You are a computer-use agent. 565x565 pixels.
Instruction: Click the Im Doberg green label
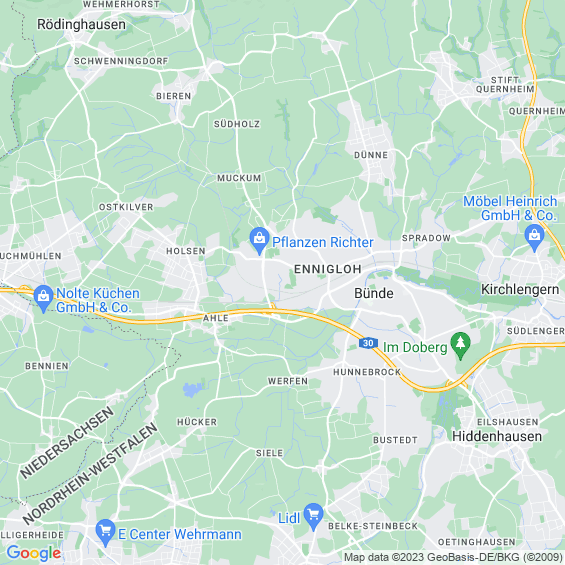pos(415,347)
